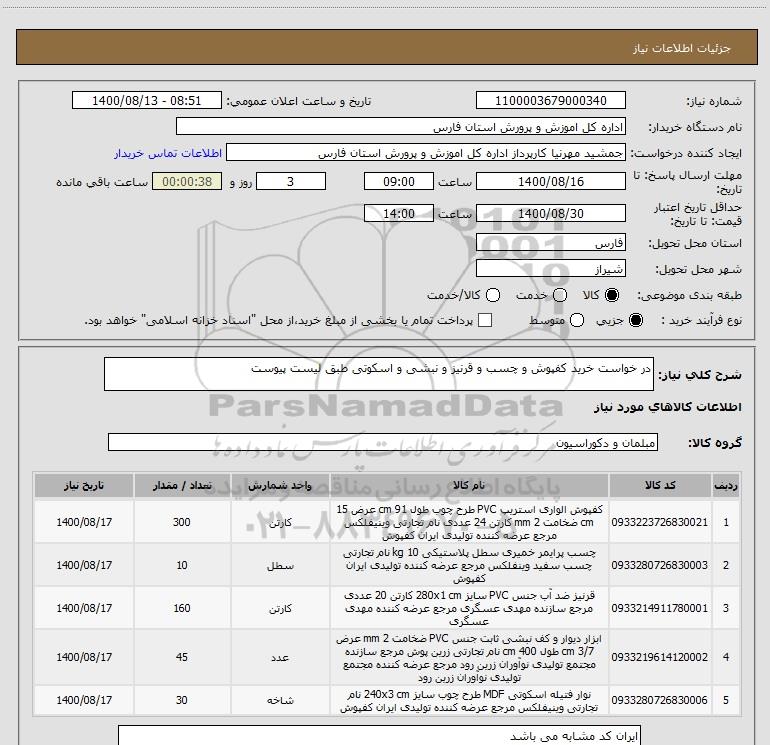Click the countdown timer 00:00:38

click(x=187, y=181)
